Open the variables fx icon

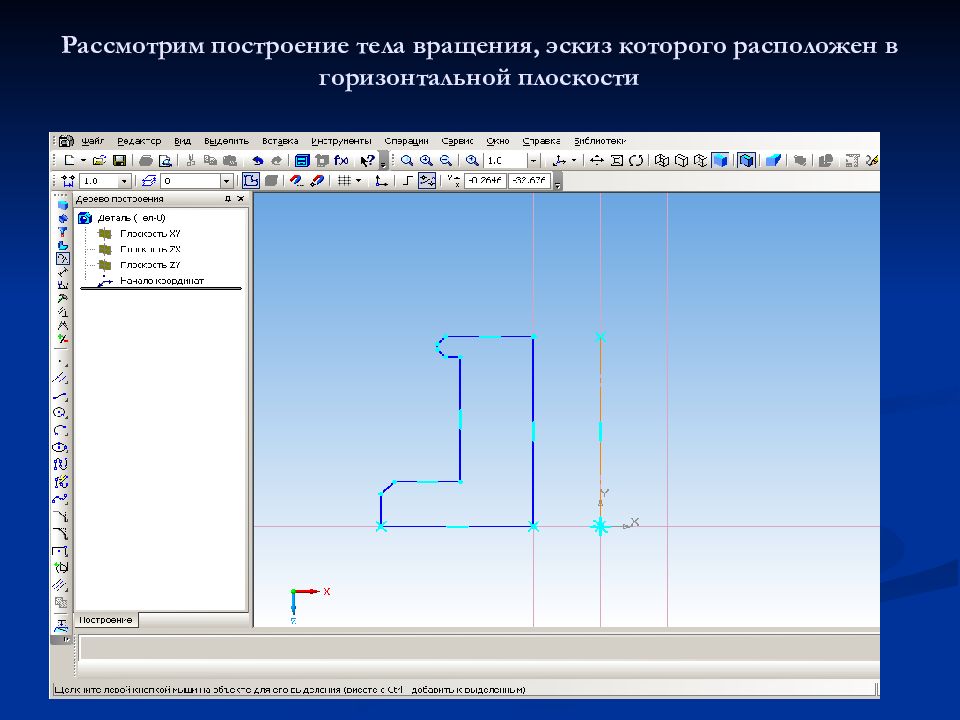tap(341, 160)
